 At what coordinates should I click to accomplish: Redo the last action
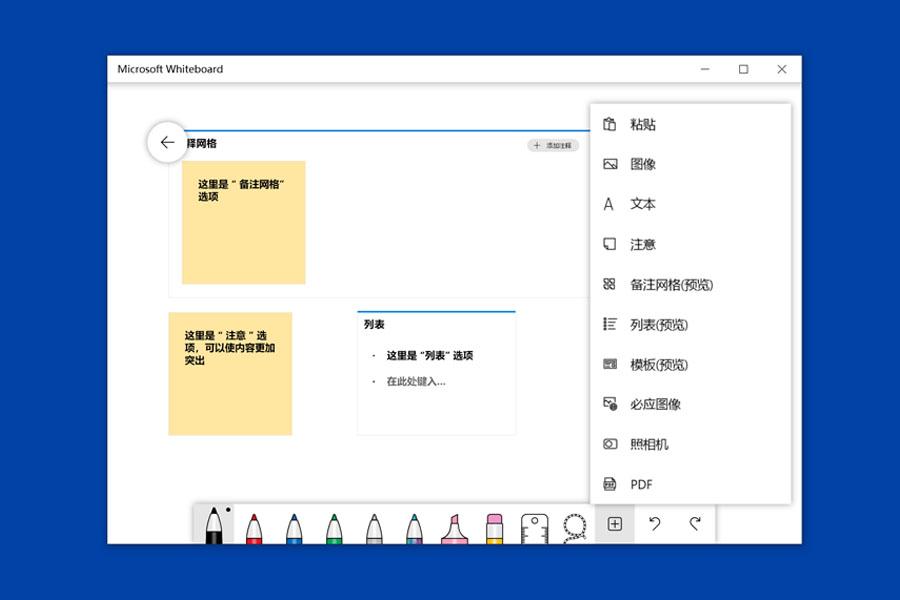click(695, 524)
